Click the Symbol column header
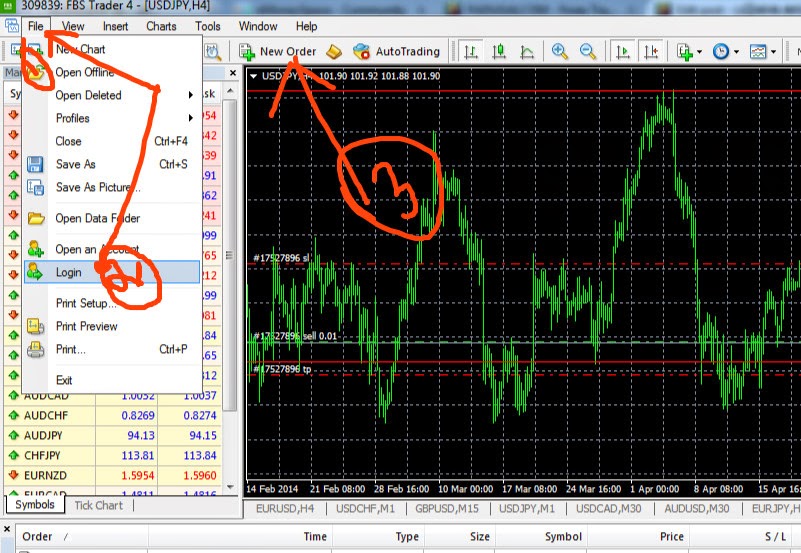Viewport: 801px width, 553px height. pyautogui.click(x=541, y=537)
